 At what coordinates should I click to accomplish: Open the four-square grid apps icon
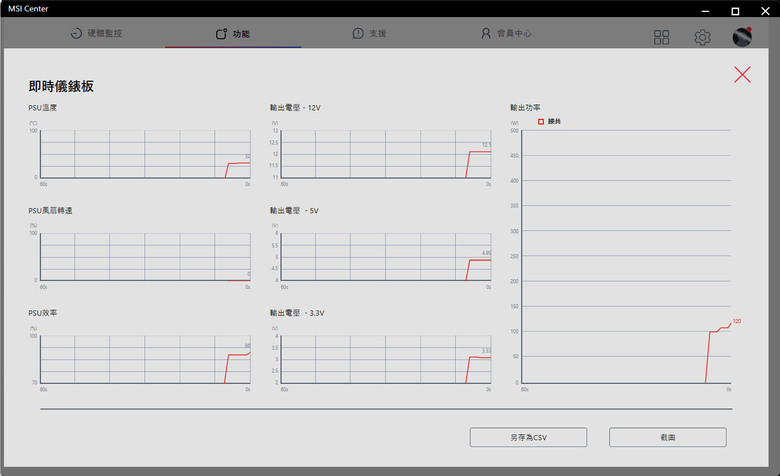coord(662,37)
